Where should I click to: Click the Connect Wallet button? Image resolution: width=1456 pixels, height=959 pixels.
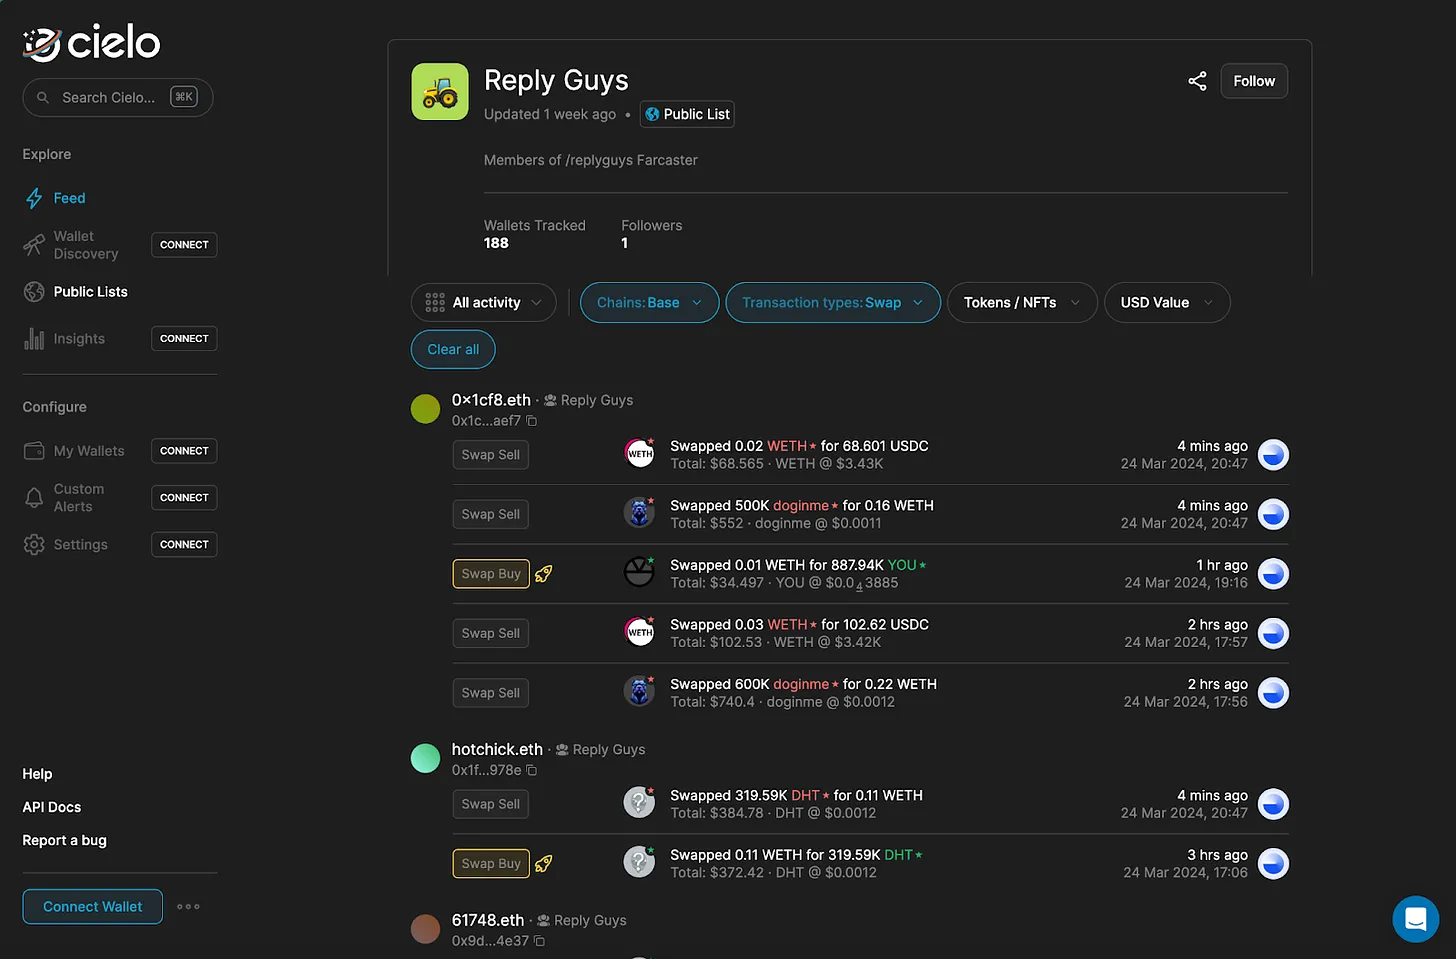[x=92, y=907]
